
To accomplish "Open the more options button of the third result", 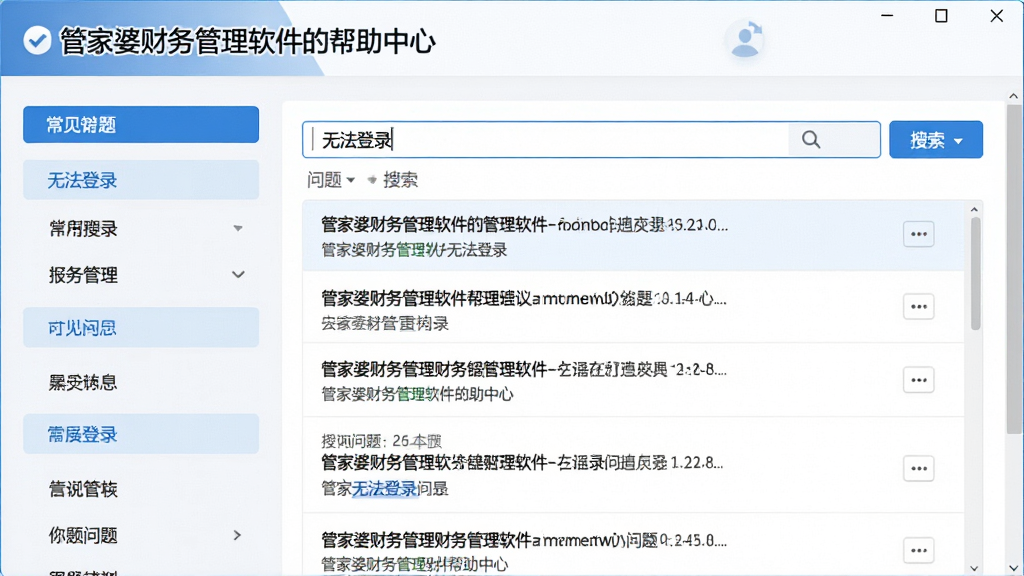I will (x=919, y=379).
